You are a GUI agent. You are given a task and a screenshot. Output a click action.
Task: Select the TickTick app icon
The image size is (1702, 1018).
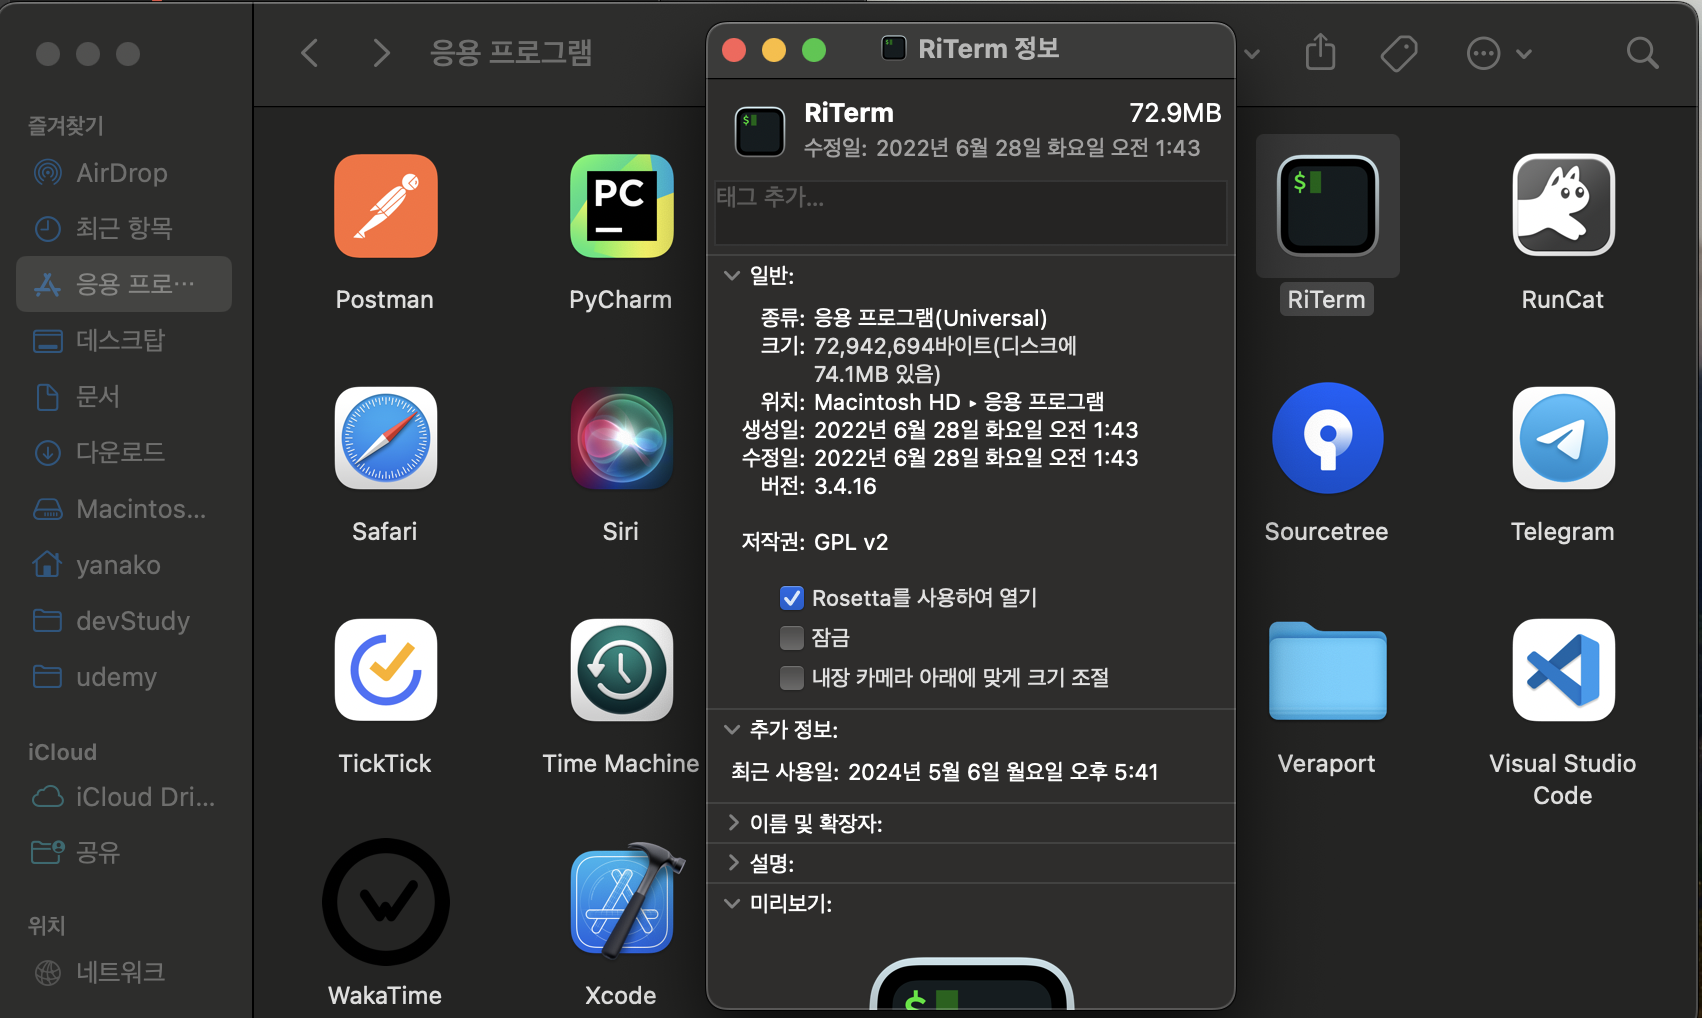(385, 670)
